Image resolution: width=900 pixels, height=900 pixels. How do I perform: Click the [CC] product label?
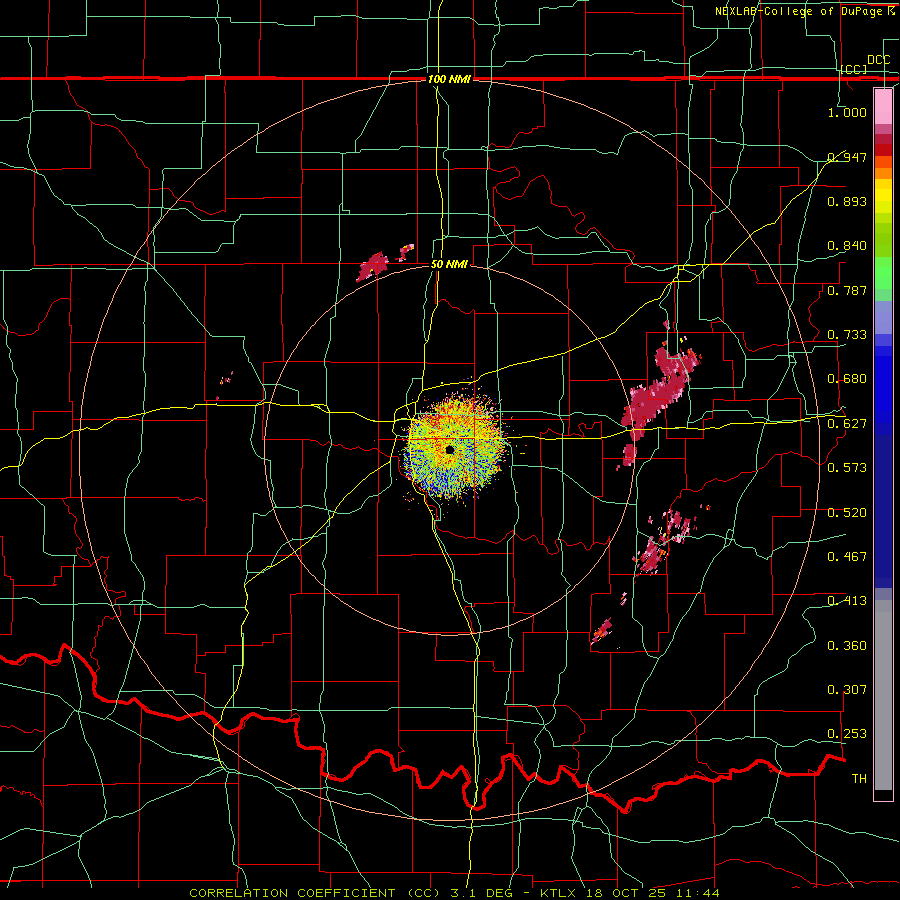coord(854,69)
